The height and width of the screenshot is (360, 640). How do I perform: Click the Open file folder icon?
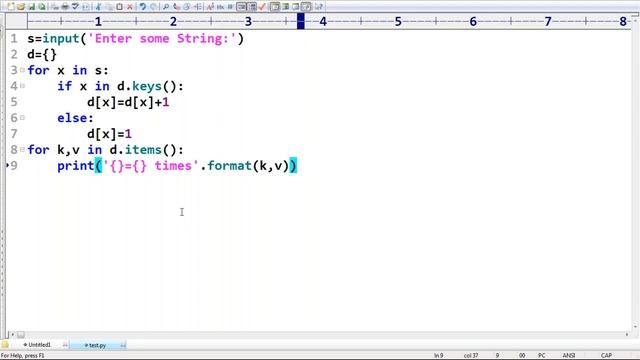pyautogui.click(x=21, y=7)
